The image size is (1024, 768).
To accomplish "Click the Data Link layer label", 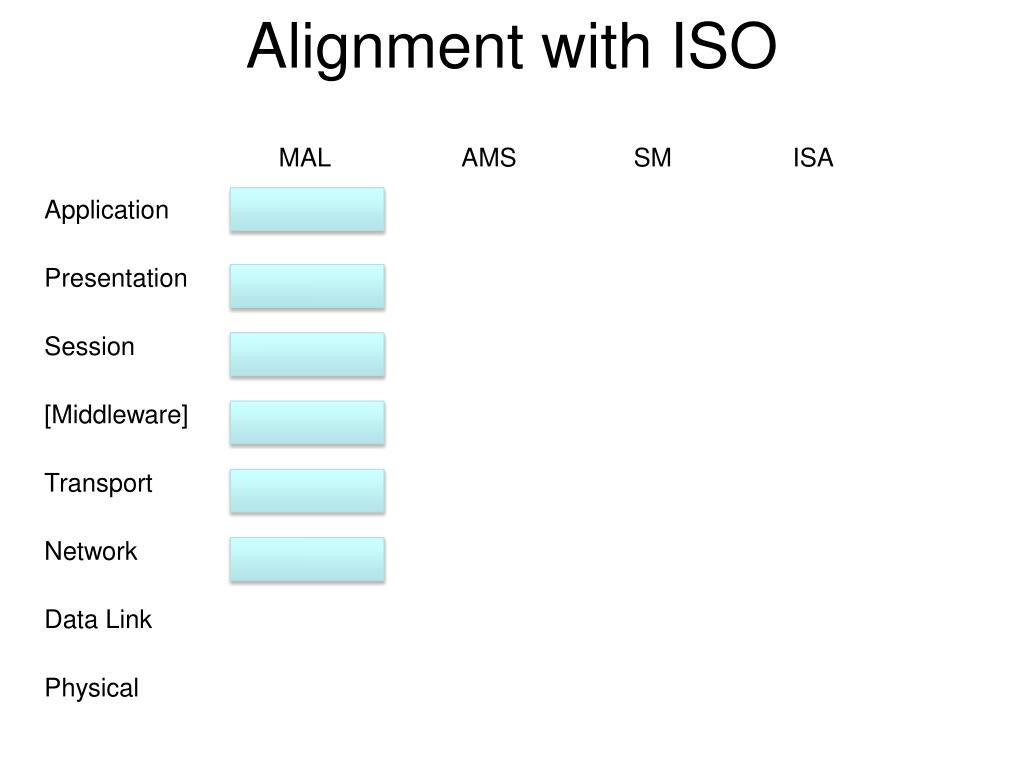I will pyautogui.click(x=98, y=619).
